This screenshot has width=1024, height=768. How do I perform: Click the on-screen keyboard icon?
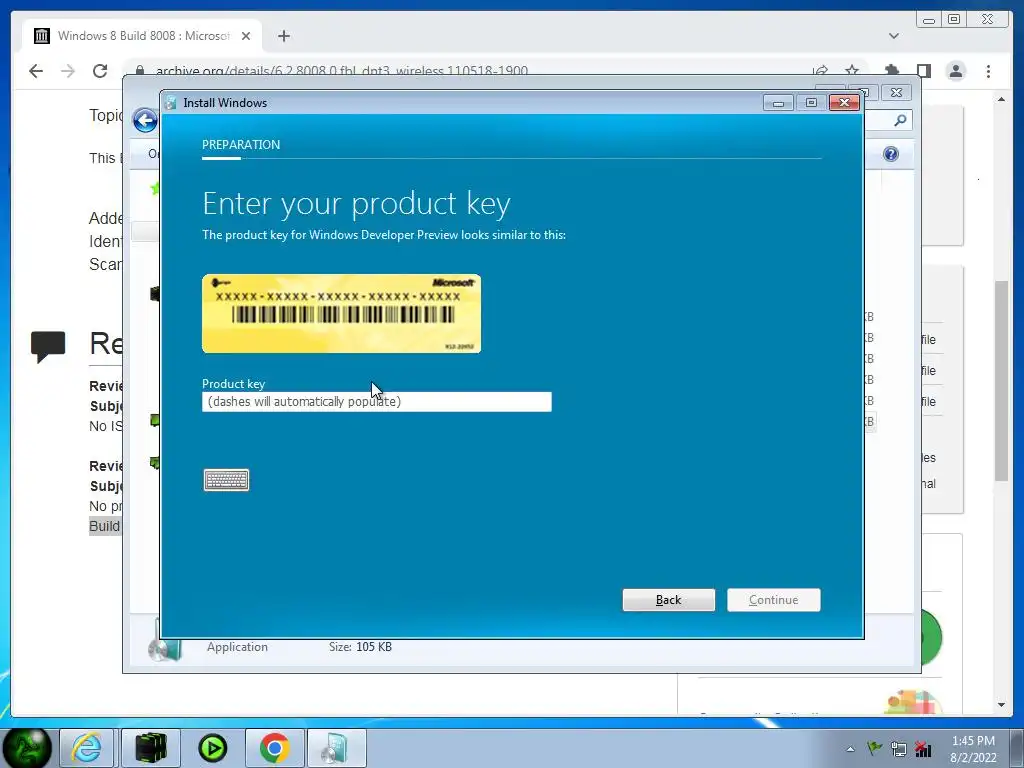tap(226, 480)
